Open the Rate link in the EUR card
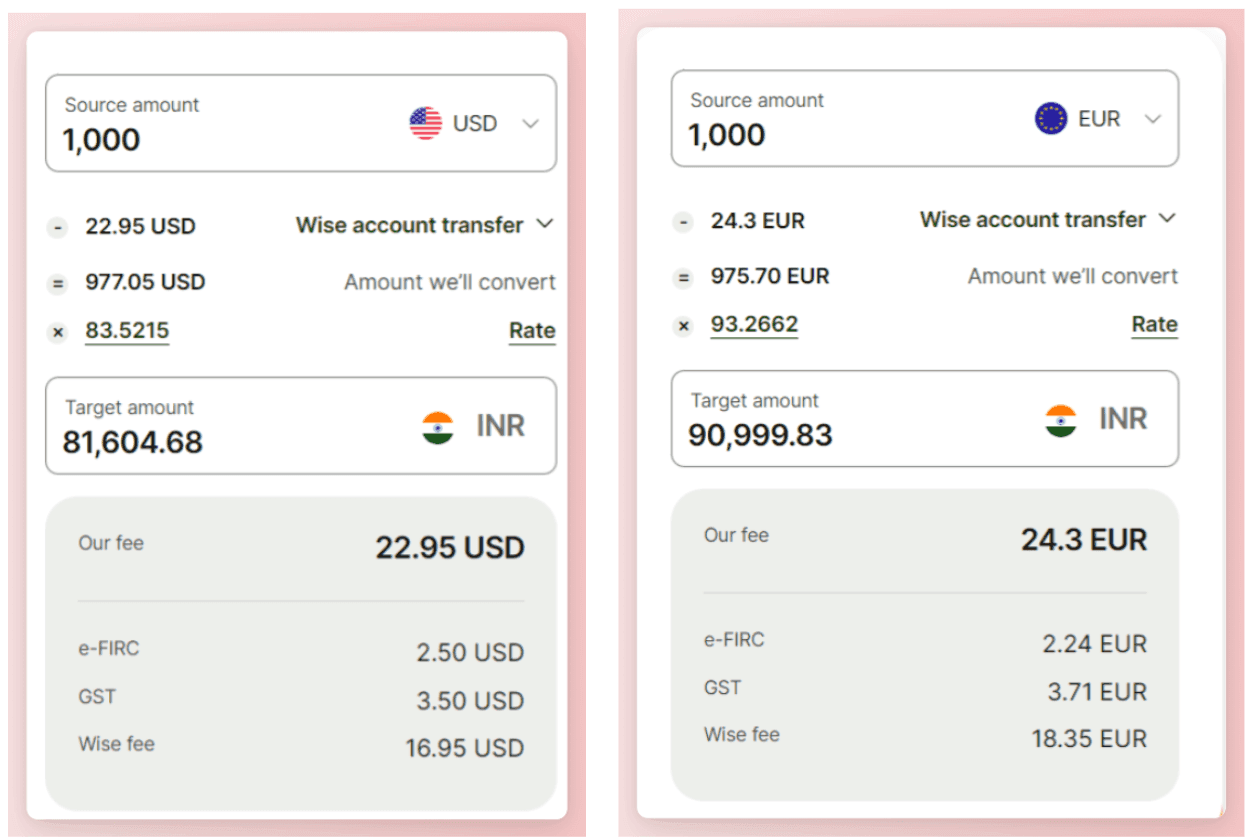This screenshot has width=1246, height=838. [x=1154, y=324]
